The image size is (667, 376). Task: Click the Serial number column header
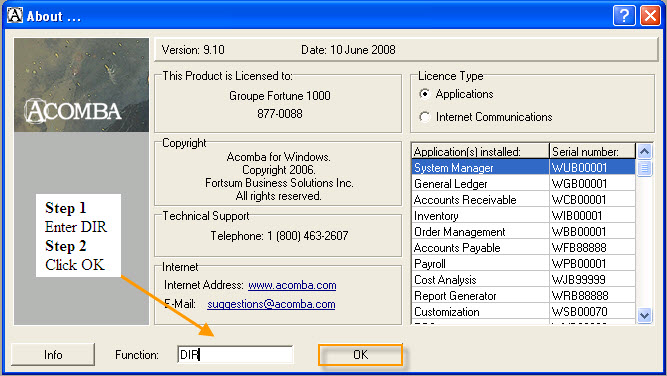[x=593, y=151]
